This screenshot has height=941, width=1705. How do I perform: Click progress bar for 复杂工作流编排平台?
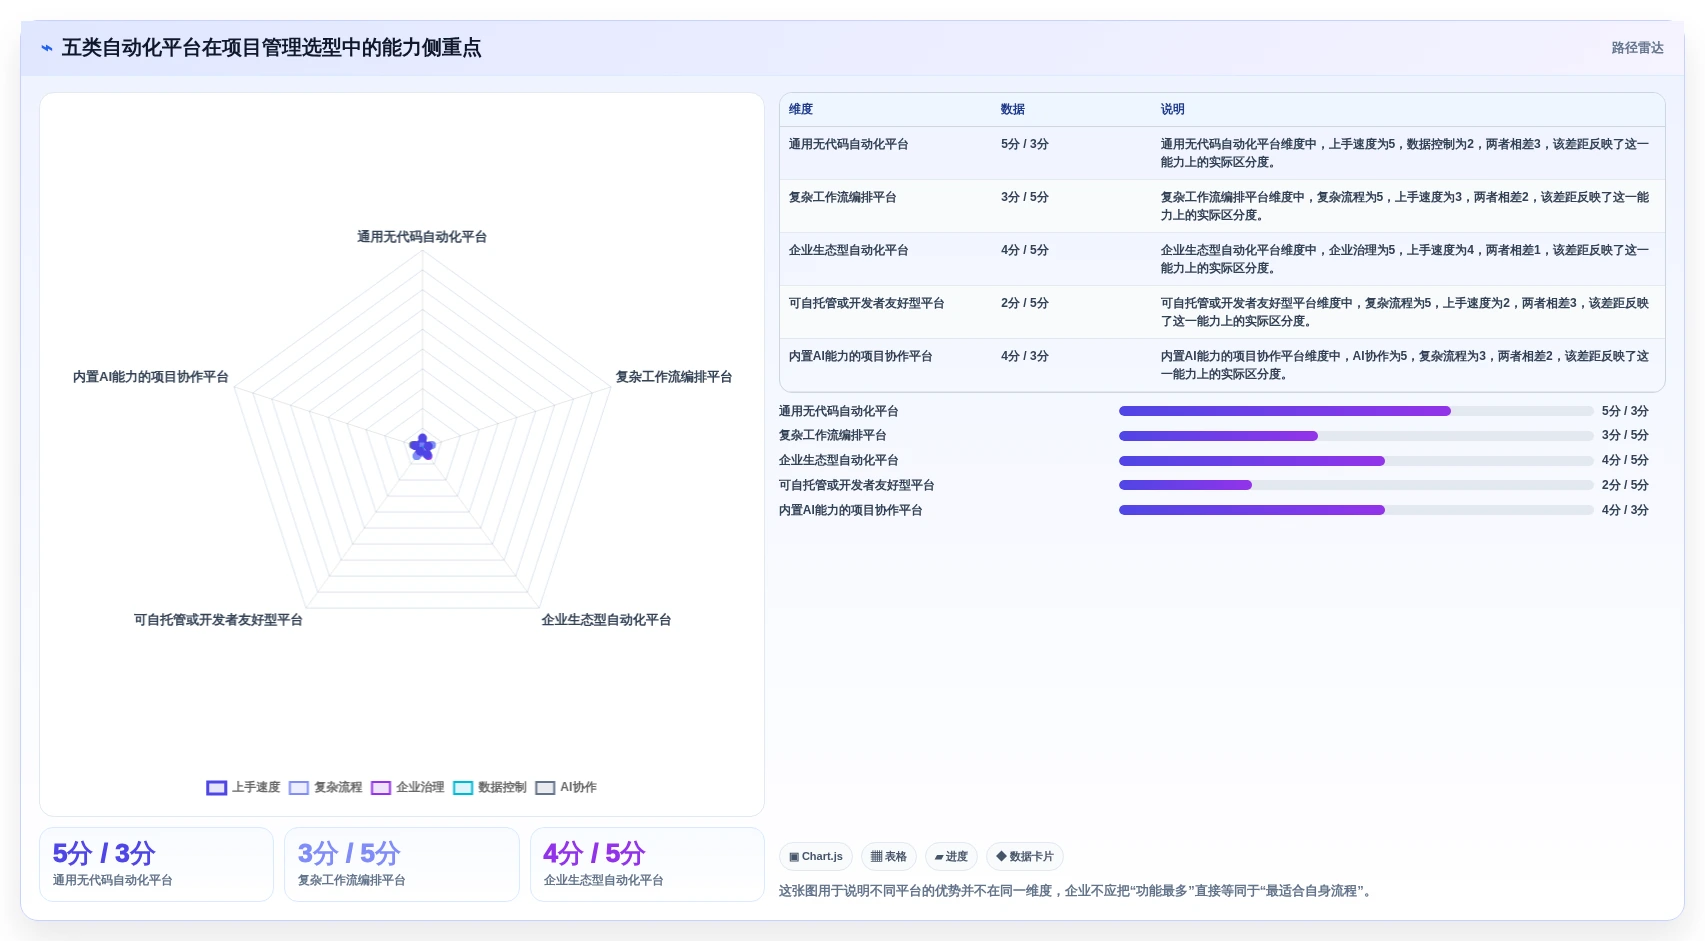1356,436
